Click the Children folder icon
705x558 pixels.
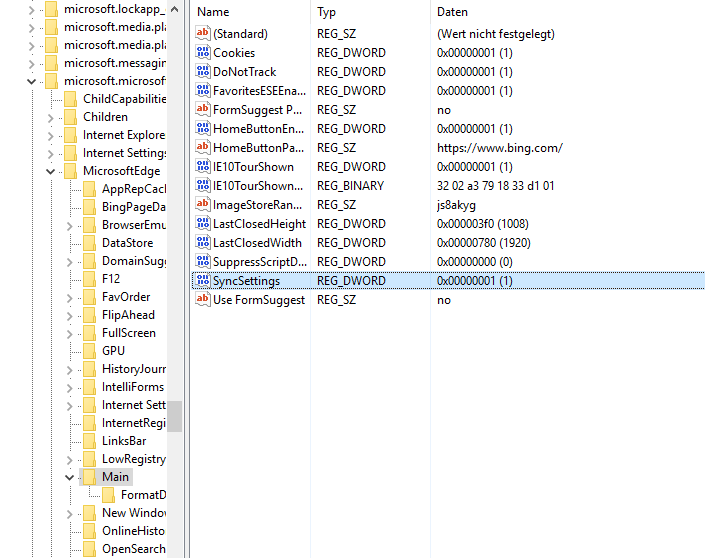[71, 117]
